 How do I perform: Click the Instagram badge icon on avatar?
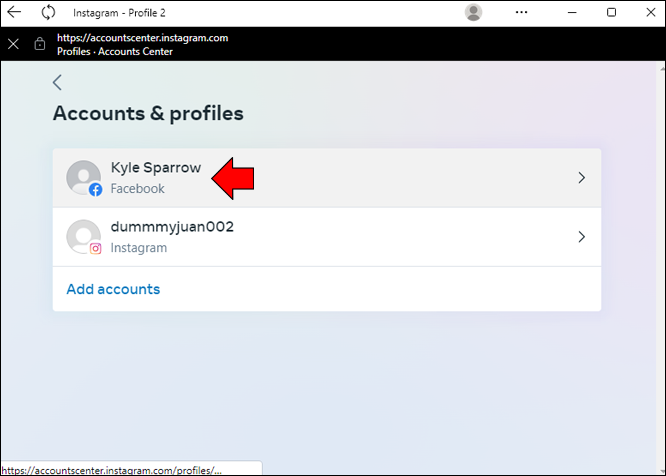click(96, 248)
